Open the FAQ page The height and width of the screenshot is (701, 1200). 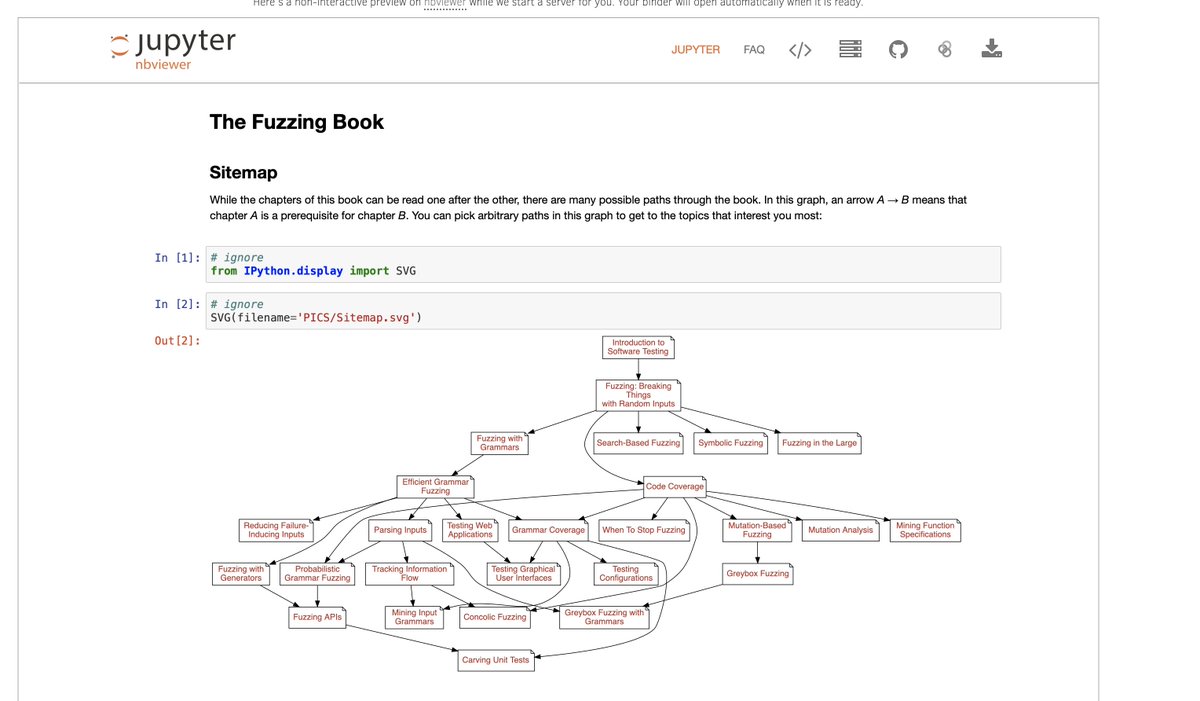tap(753, 50)
